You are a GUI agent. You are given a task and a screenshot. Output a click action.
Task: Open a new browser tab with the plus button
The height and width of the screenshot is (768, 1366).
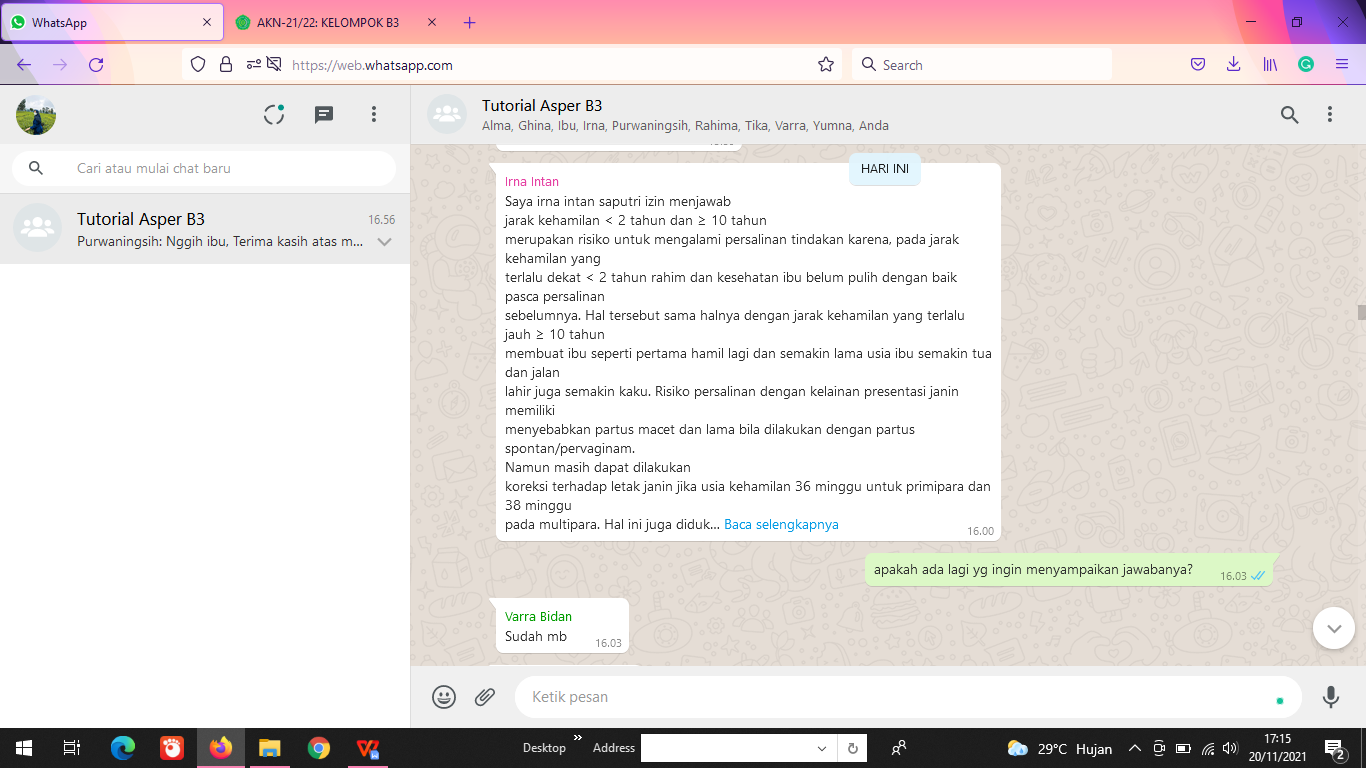point(470,22)
